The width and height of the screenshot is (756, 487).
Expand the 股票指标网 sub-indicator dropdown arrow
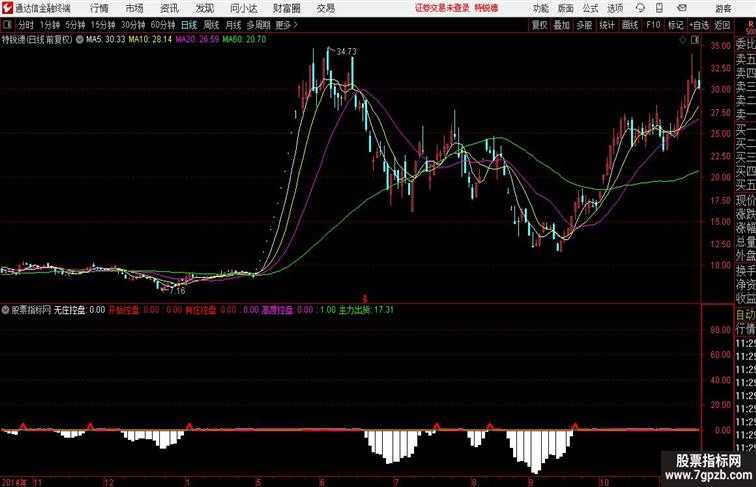point(5,310)
